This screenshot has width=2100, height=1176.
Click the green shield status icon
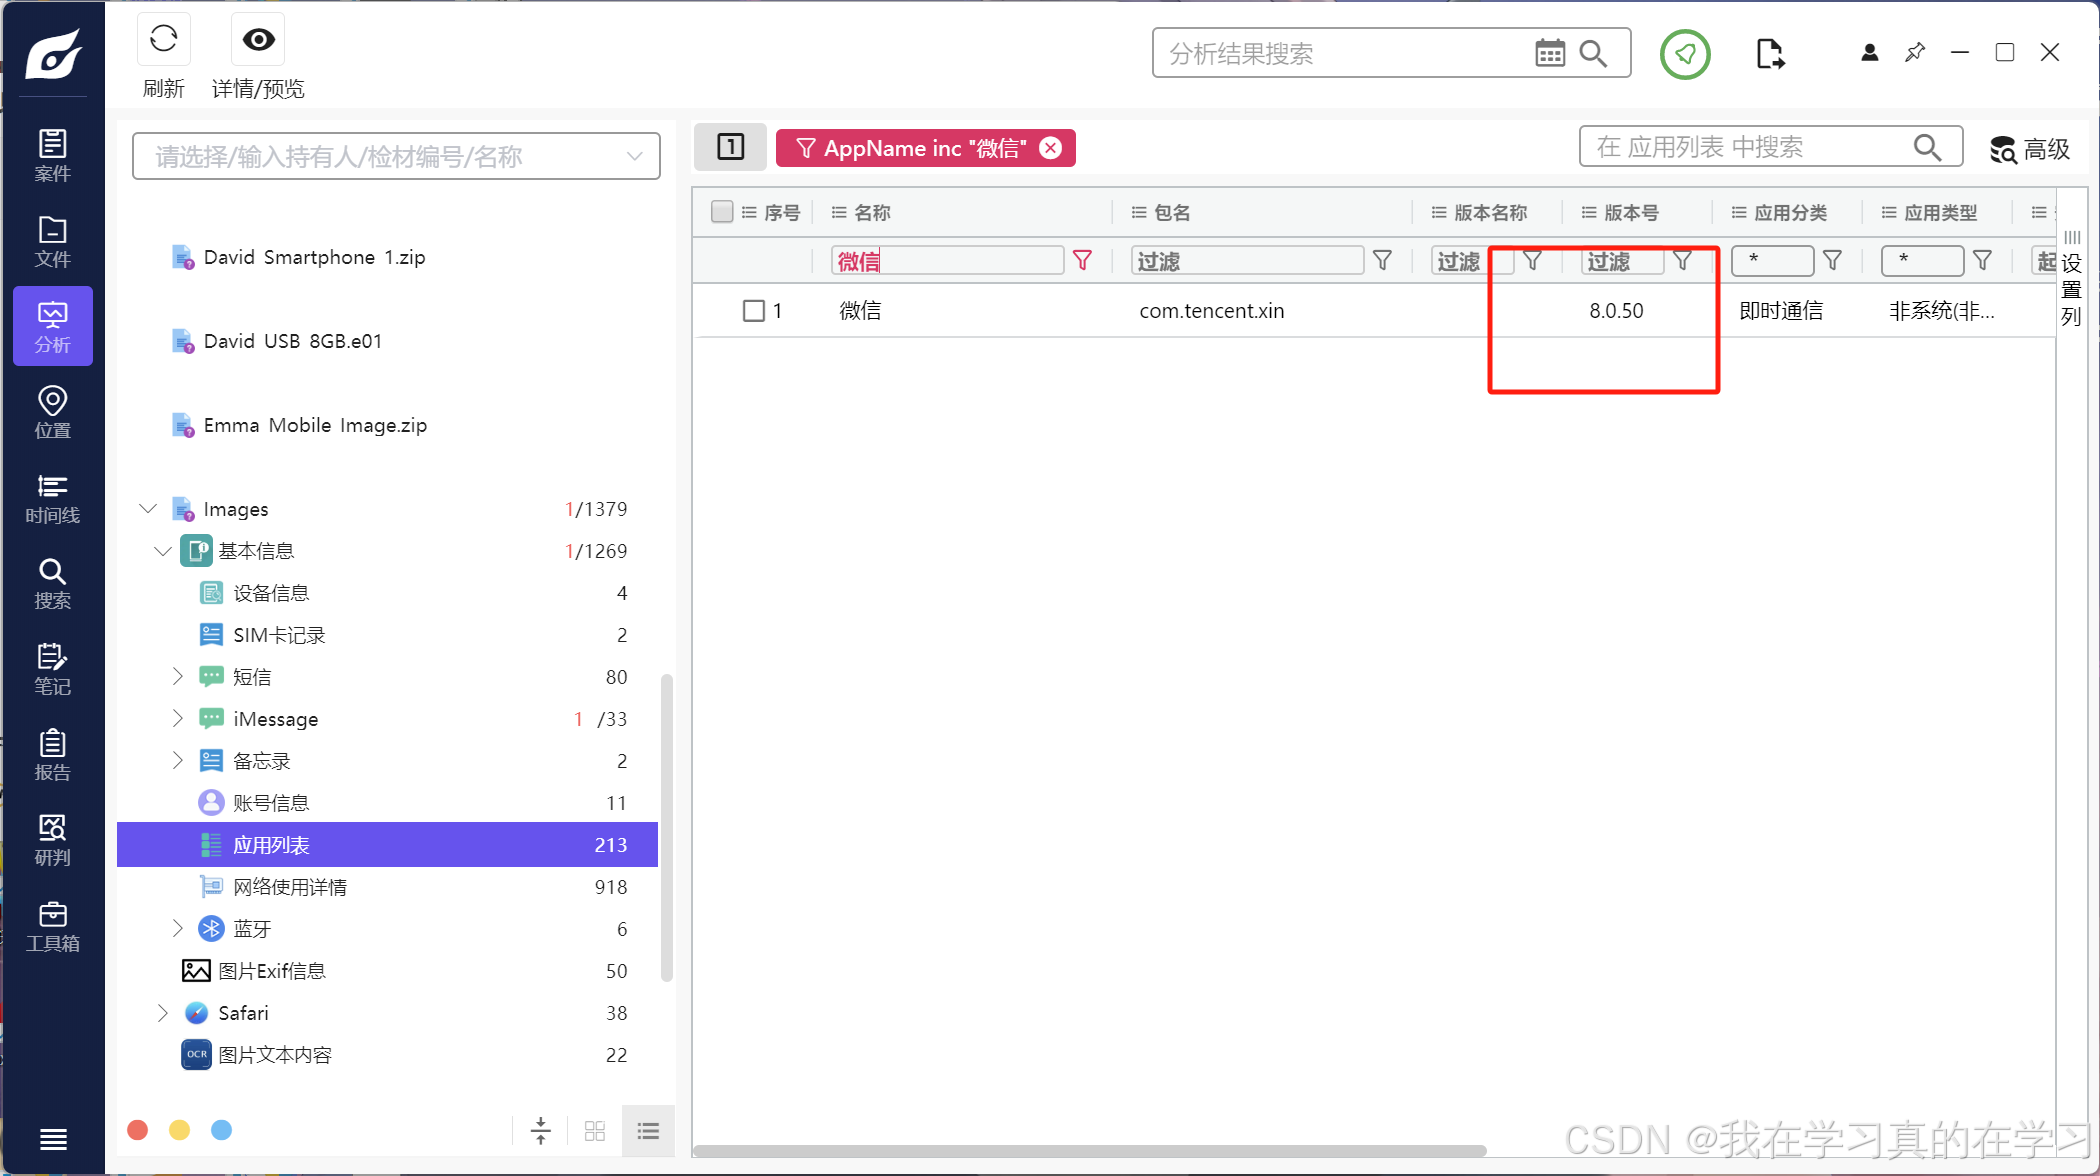(x=1685, y=54)
